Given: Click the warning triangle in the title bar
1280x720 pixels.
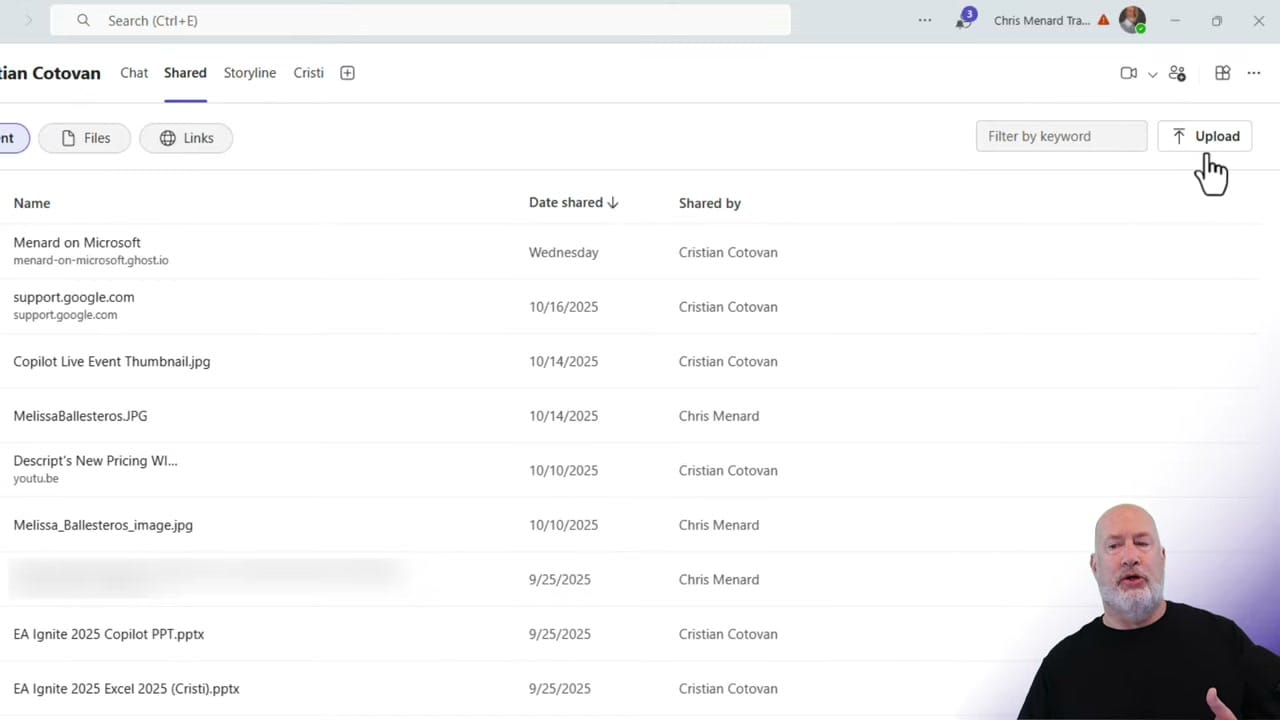Looking at the screenshot, I should (1103, 18).
